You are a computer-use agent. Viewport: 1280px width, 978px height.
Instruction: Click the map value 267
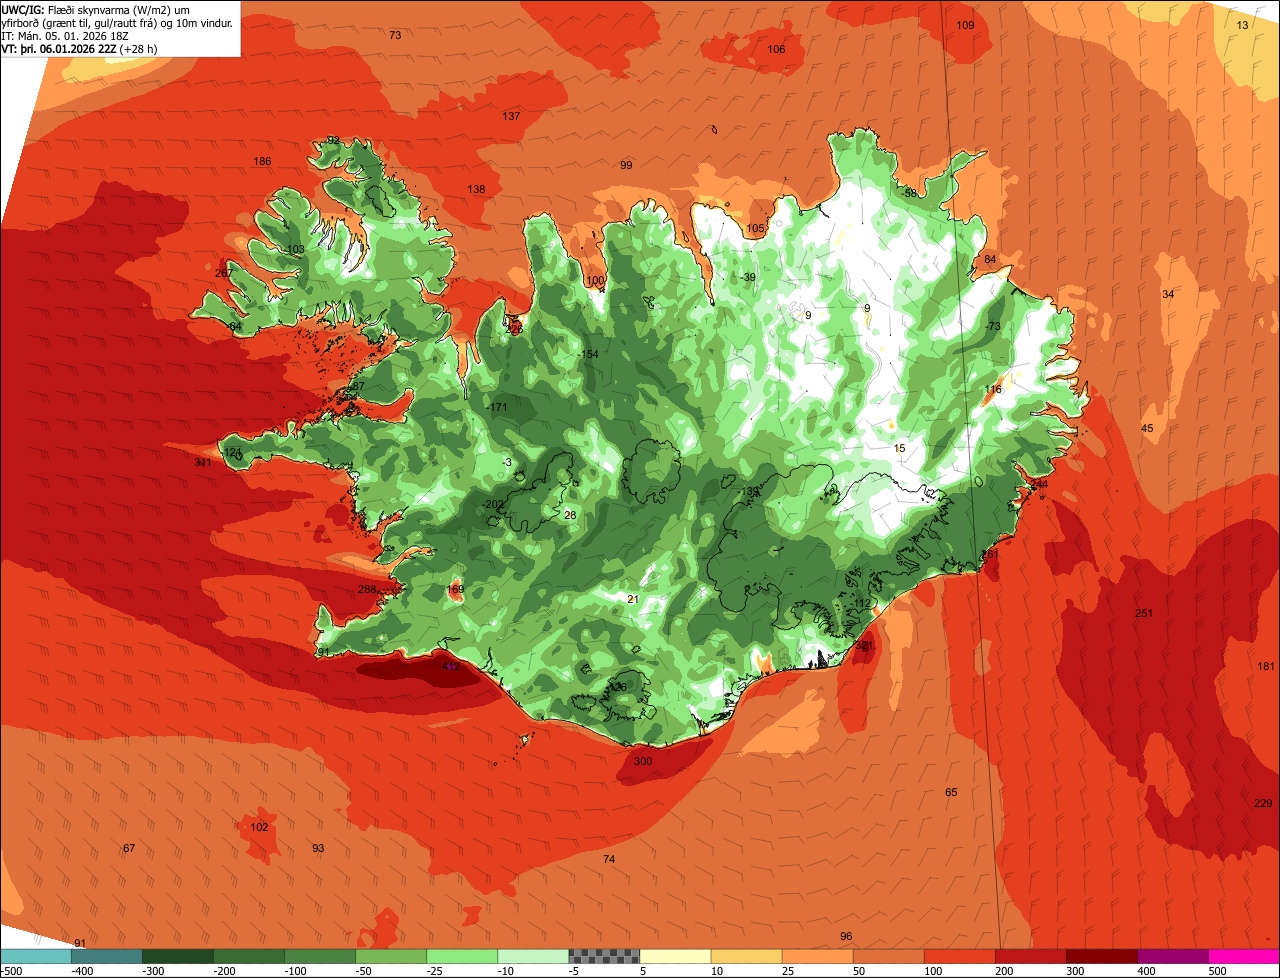tap(224, 273)
